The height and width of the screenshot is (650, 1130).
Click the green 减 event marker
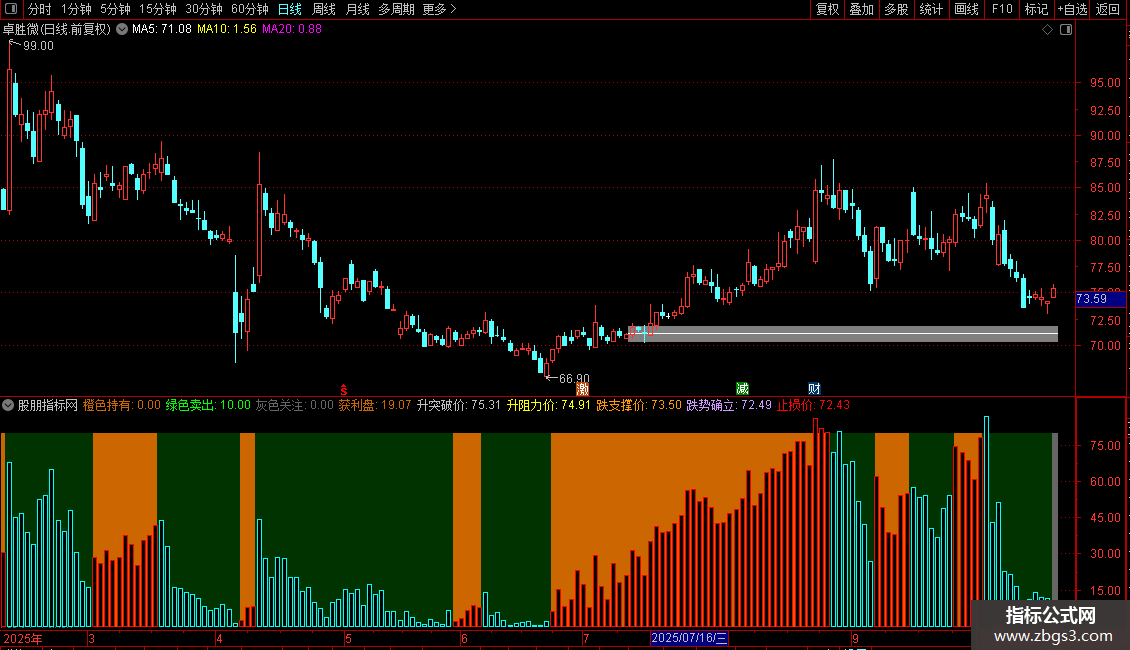pos(742,388)
